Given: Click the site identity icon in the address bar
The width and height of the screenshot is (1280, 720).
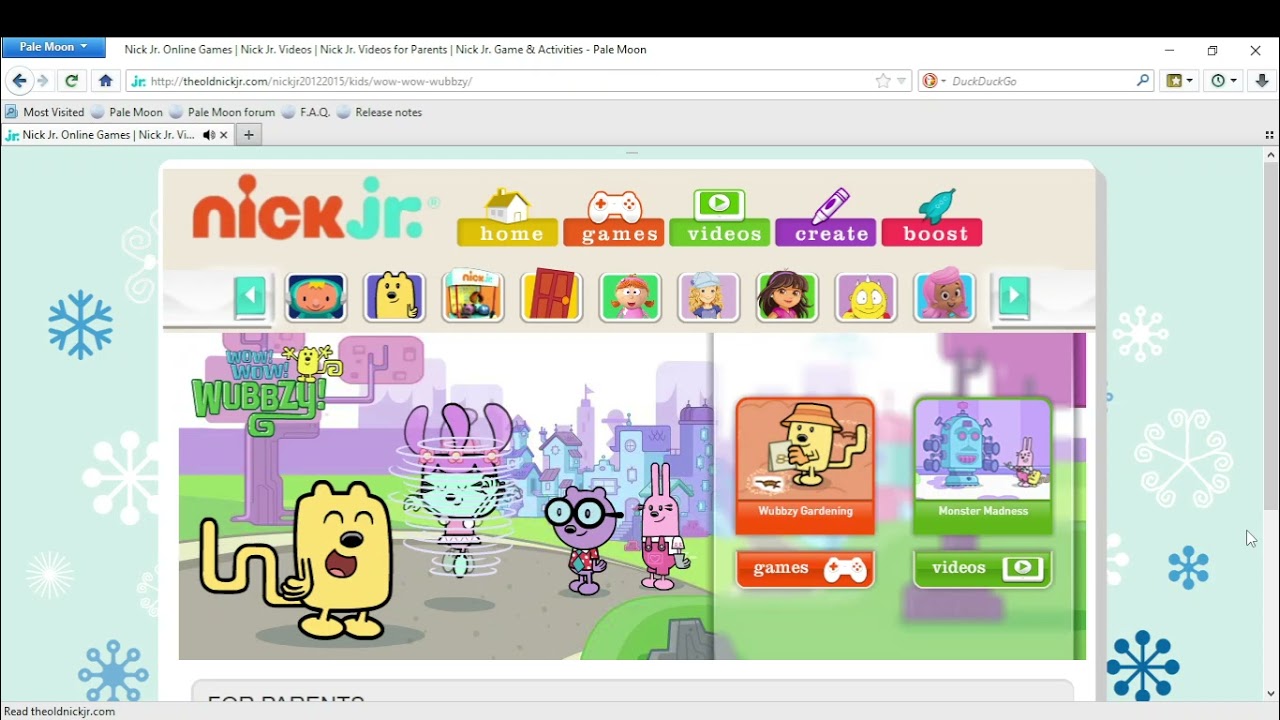Looking at the screenshot, I should pos(138,81).
